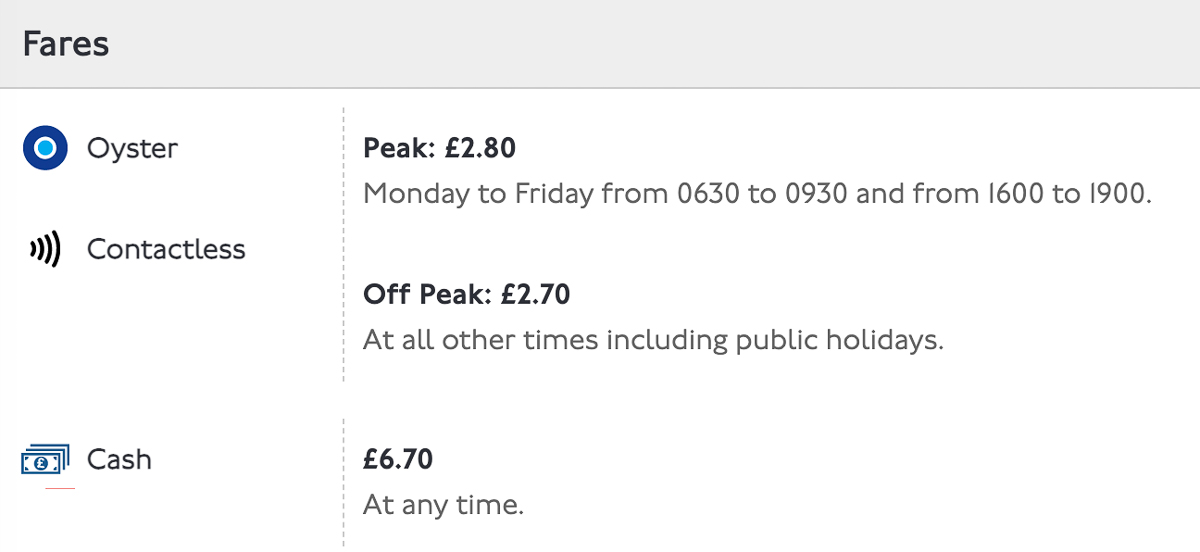This screenshot has width=1200, height=552.
Task: Click the grey Fares title bar background
Action: [x=600, y=44]
